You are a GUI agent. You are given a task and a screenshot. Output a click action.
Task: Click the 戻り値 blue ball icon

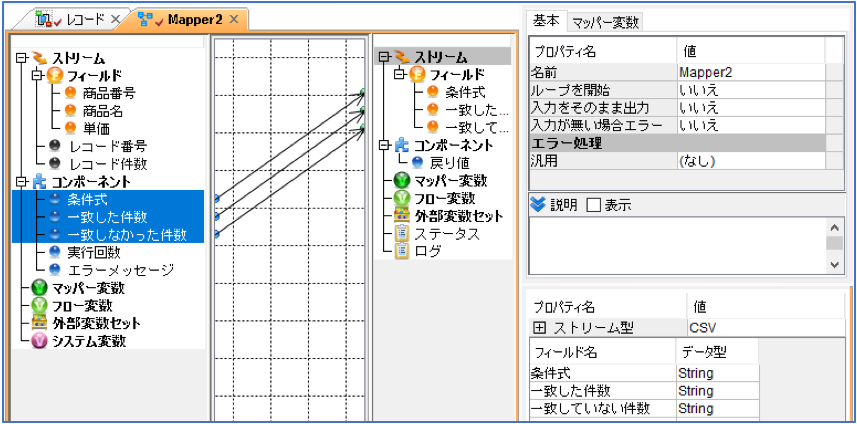pos(417,162)
